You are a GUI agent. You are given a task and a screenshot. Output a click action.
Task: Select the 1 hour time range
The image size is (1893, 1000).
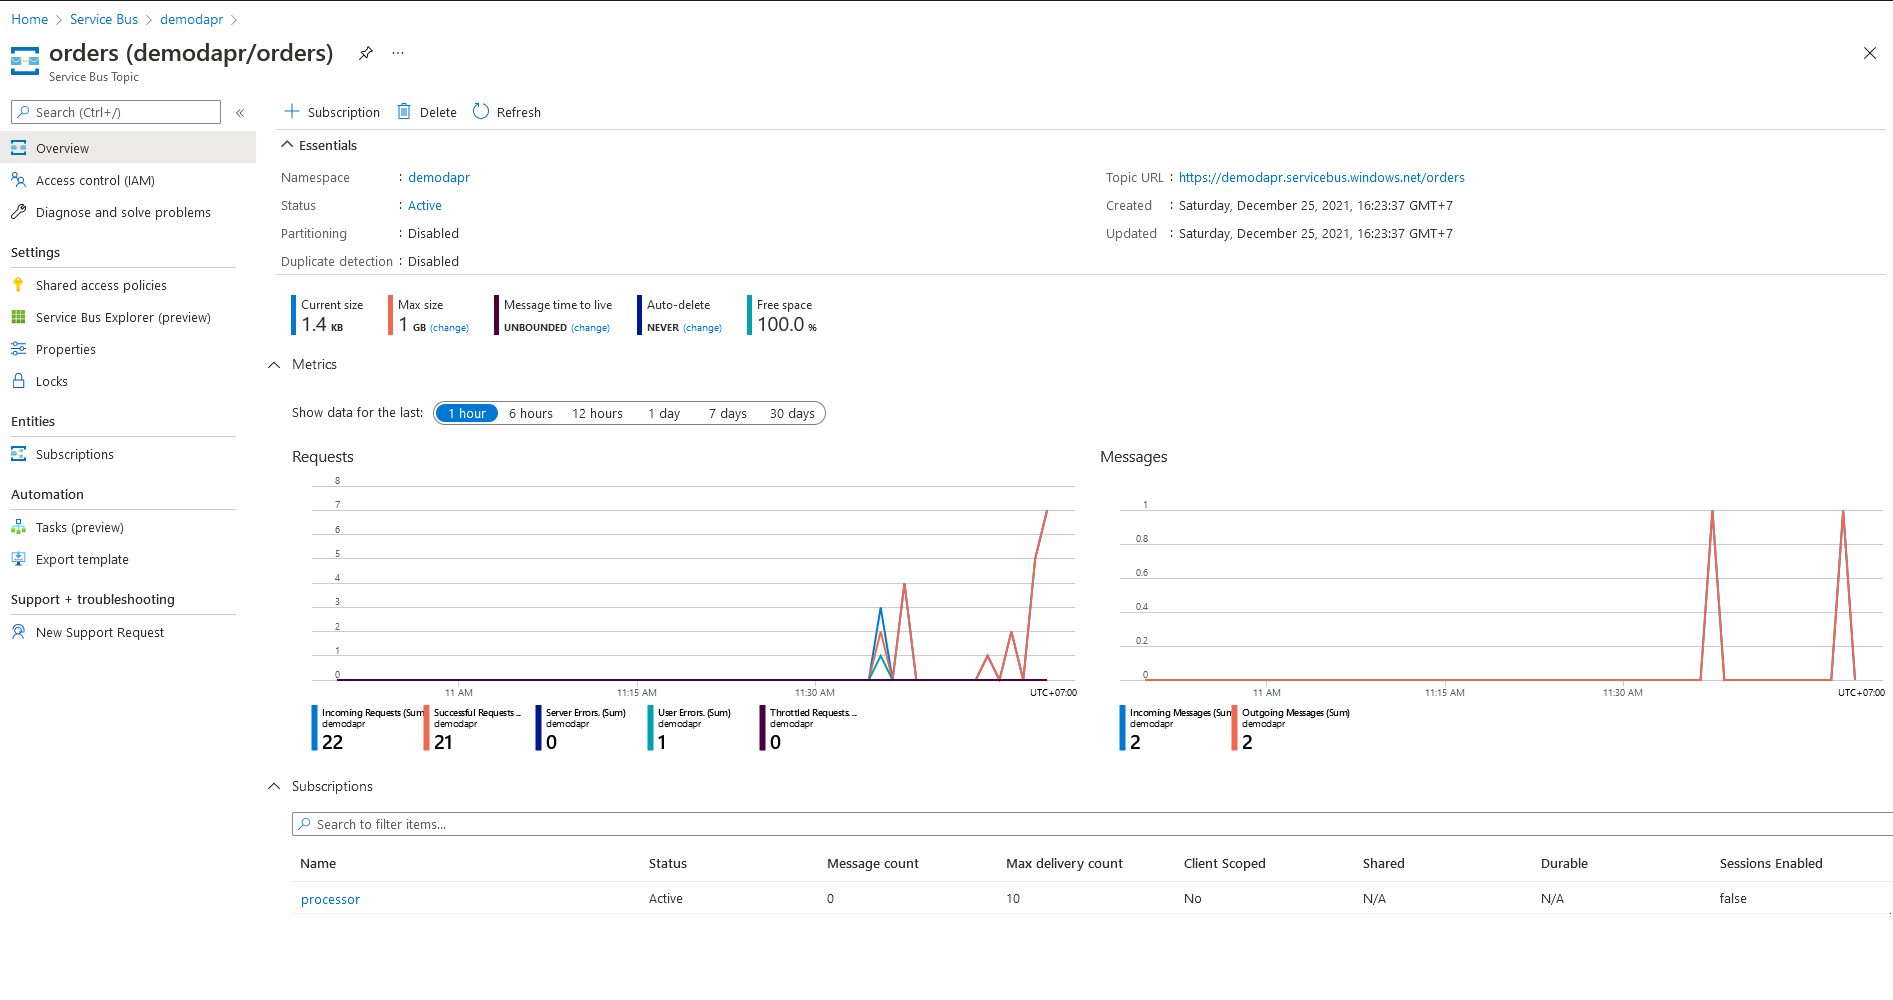tap(467, 413)
